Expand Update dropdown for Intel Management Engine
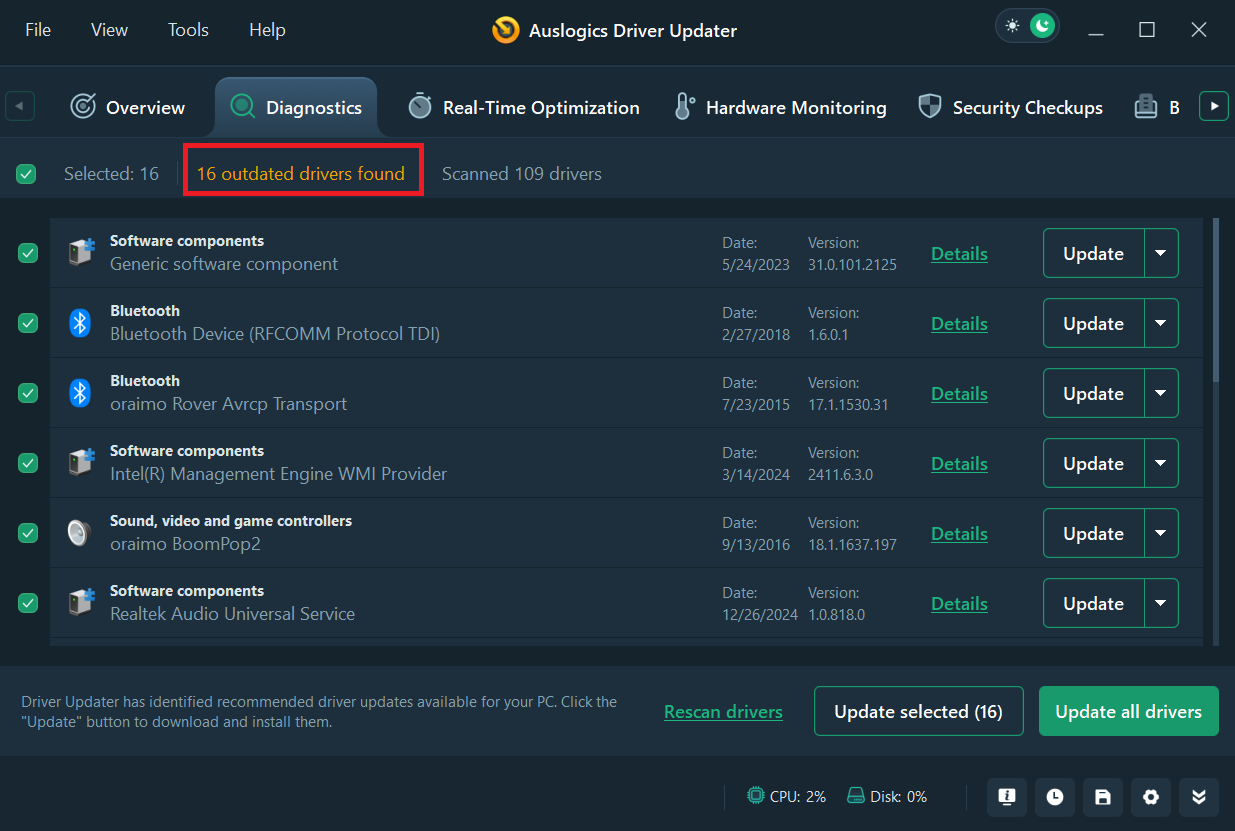The height and width of the screenshot is (831, 1235). [x=1160, y=464]
